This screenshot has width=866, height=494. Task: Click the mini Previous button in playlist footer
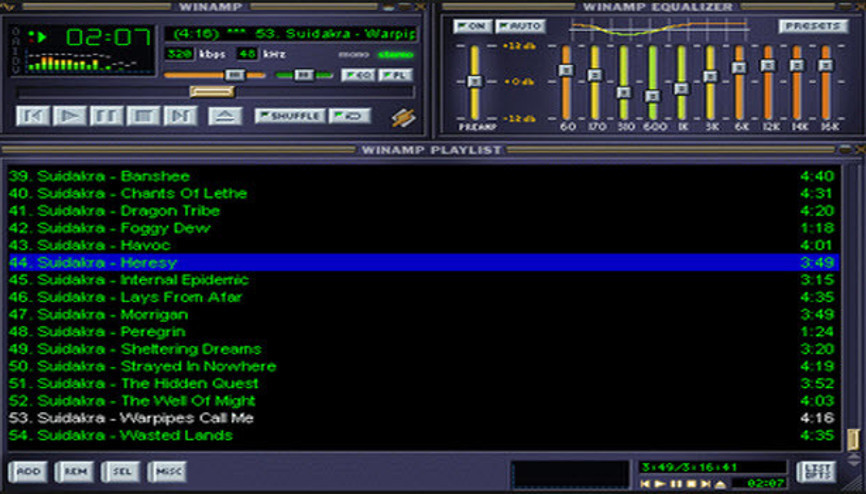(645, 484)
